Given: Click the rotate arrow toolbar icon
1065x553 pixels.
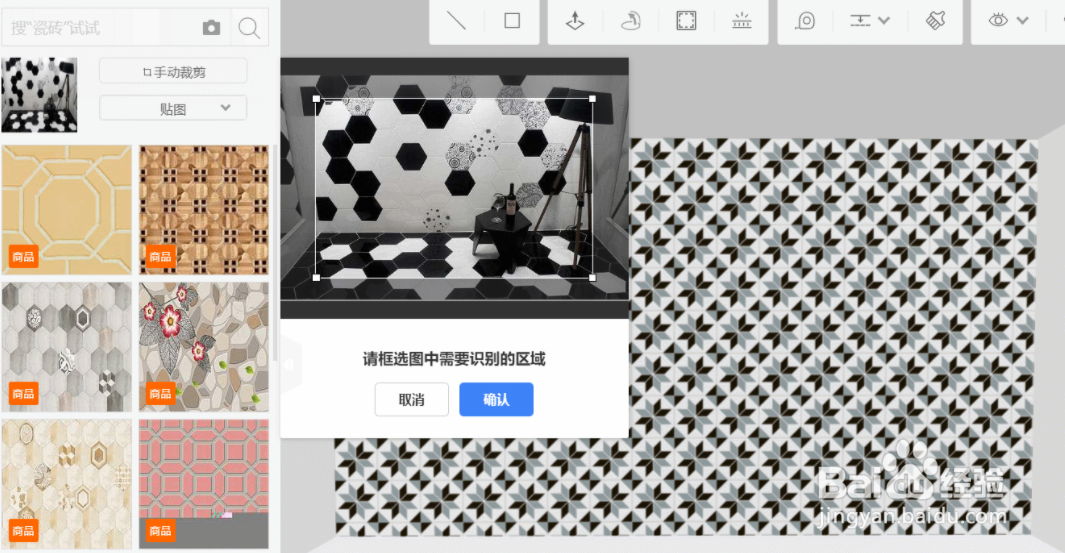Looking at the screenshot, I should (631, 21).
